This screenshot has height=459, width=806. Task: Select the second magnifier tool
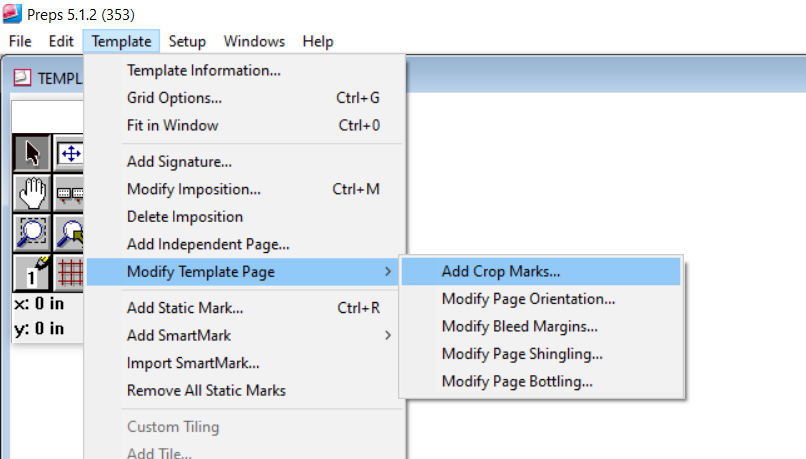coord(69,233)
